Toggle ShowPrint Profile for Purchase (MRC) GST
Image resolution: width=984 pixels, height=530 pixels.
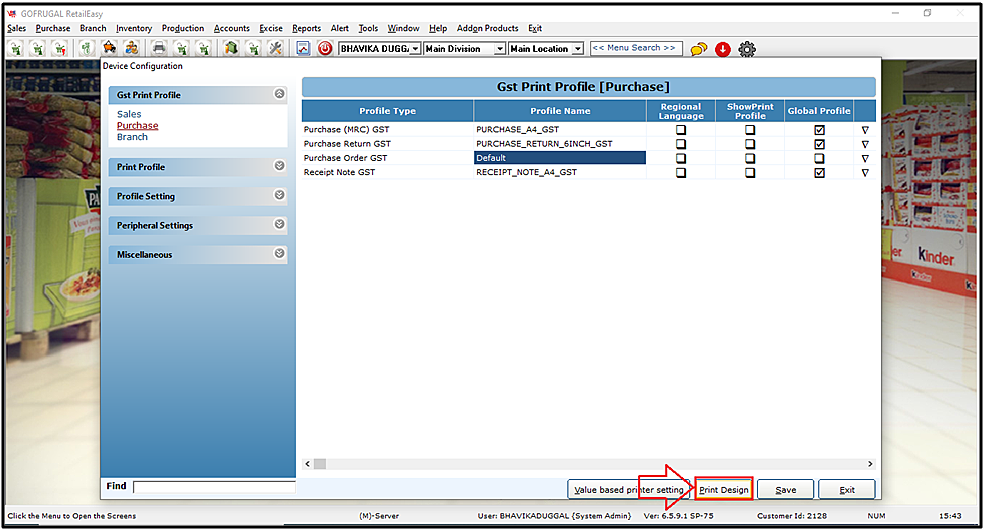[750, 130]
